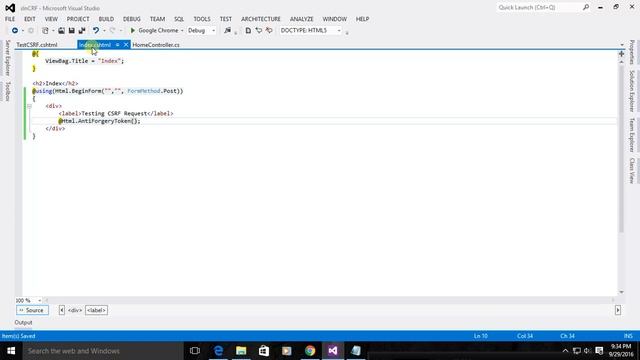The height and width of the screenshot is (360, 640).
Task: Click the Windows Start button
Action: (x=11, y=351)
